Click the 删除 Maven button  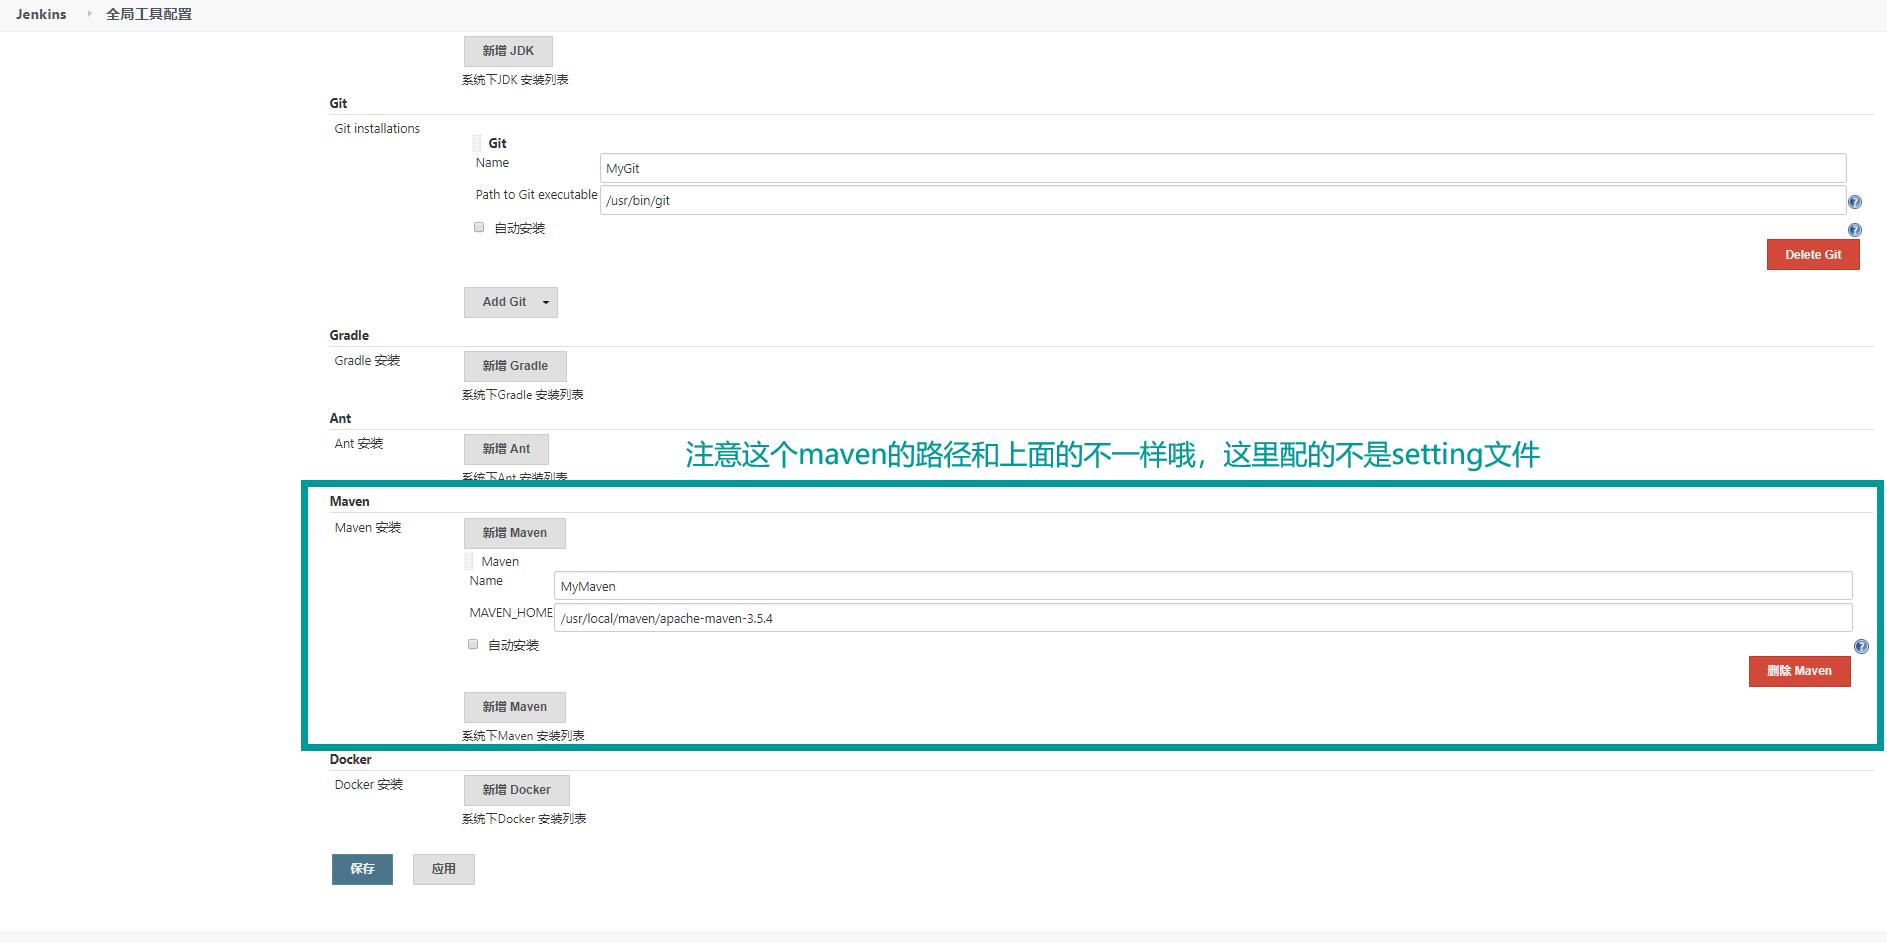coord(1799,671)
